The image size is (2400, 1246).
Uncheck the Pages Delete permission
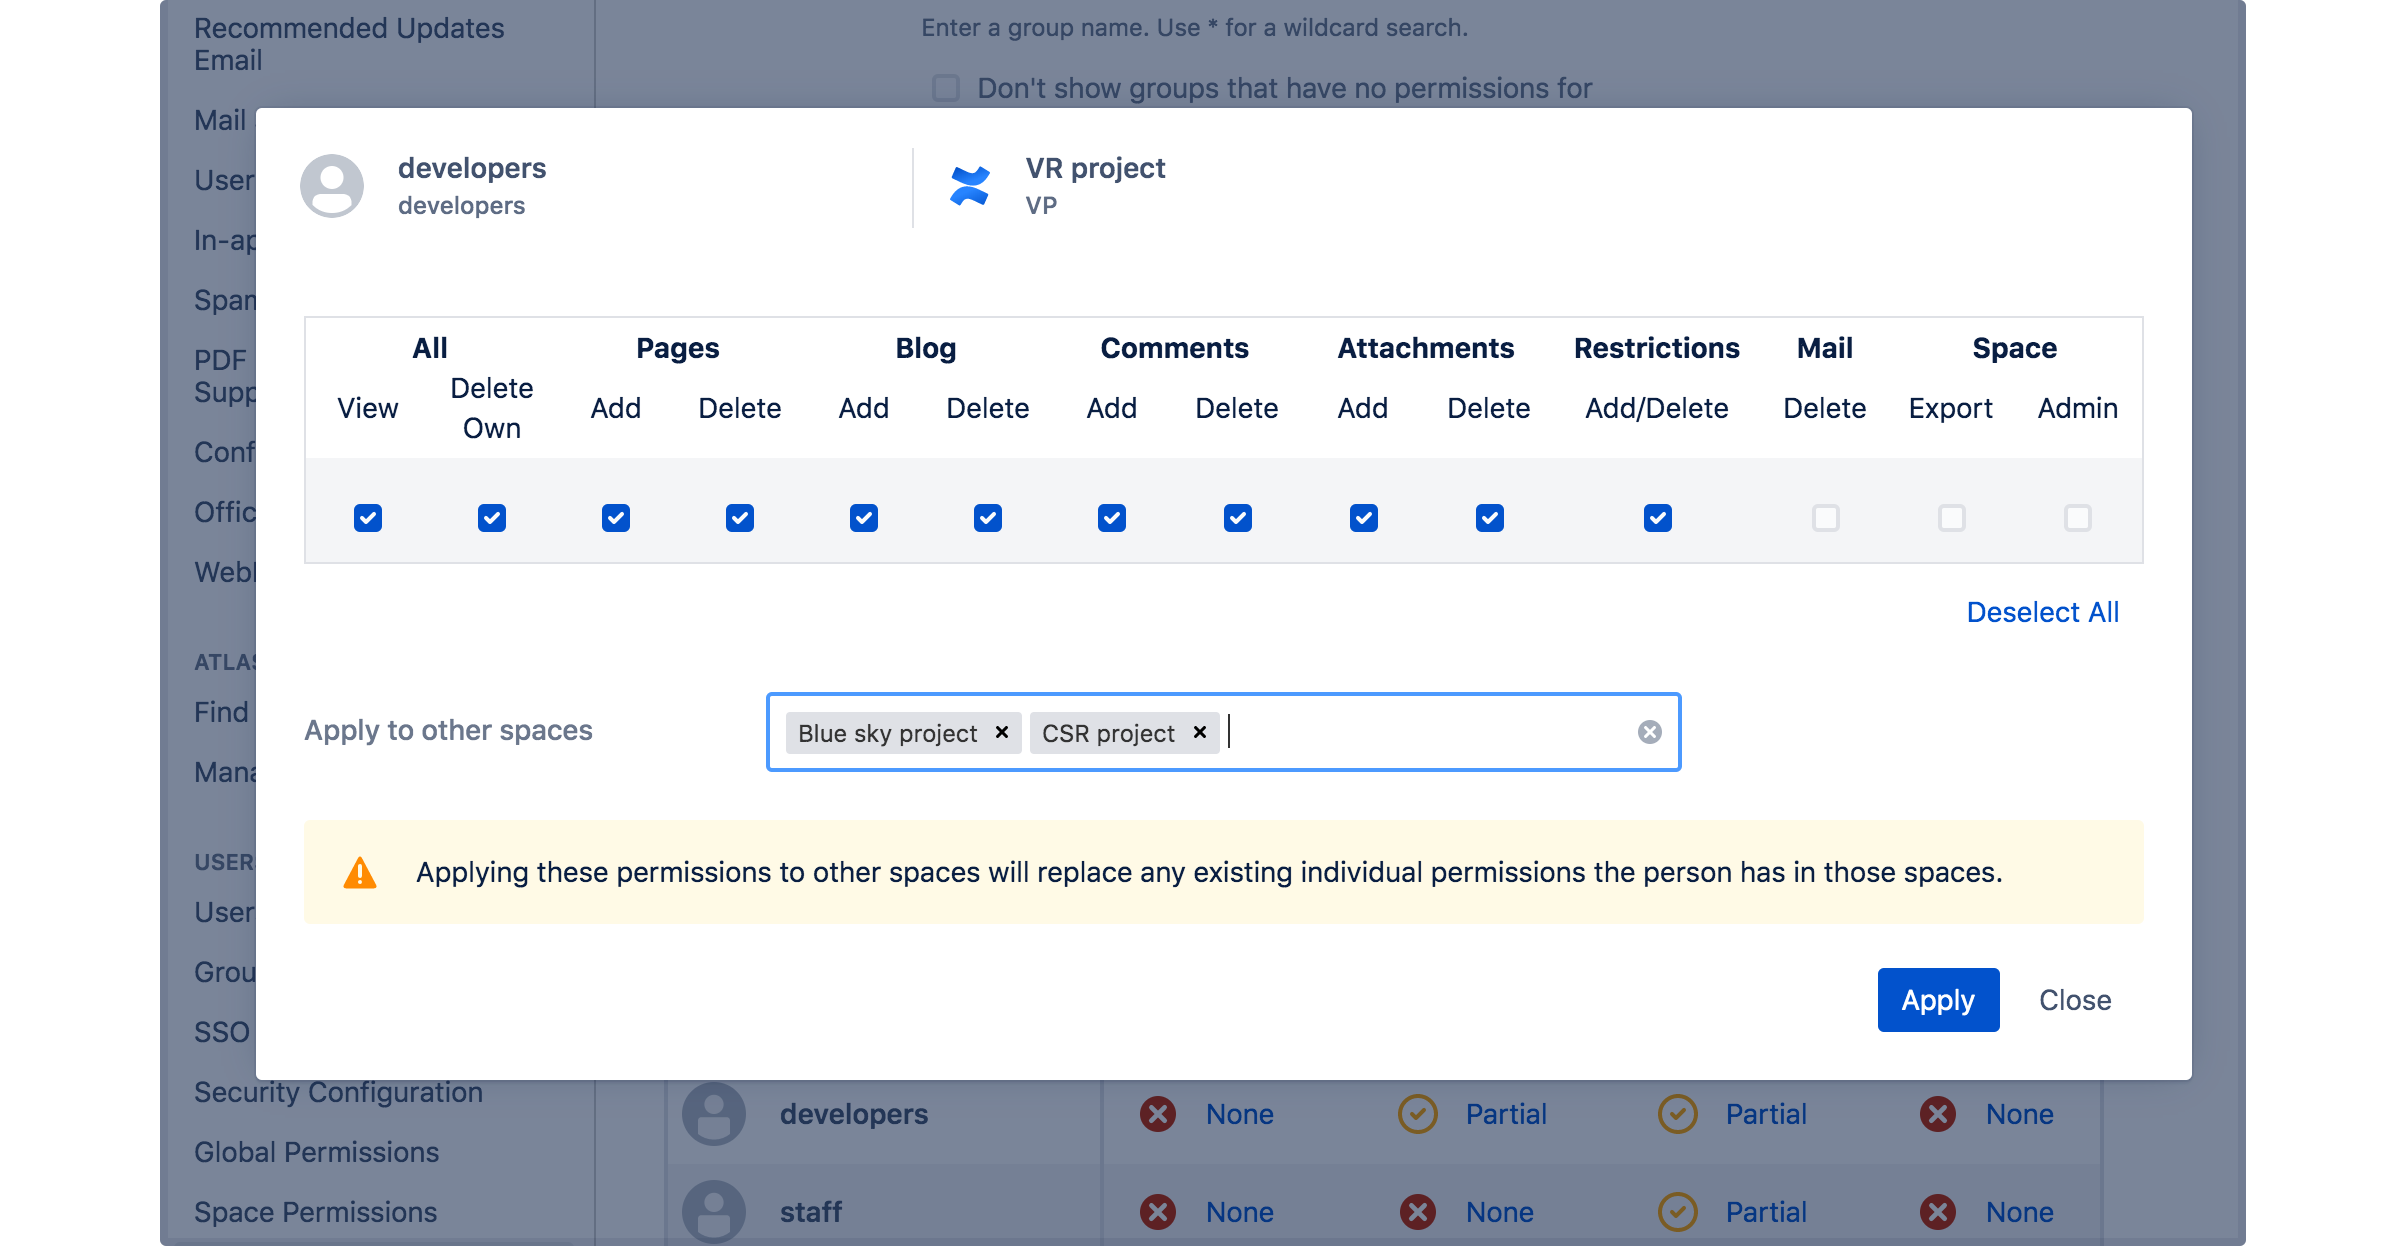point(740,518)
